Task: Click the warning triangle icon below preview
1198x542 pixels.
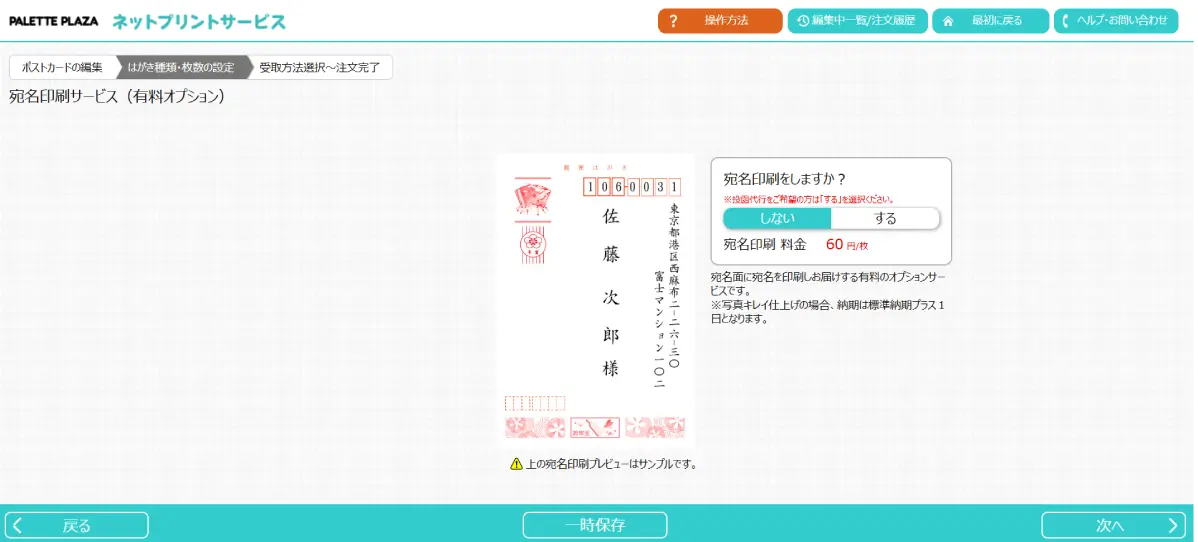Action: click(x=516, y=463)
